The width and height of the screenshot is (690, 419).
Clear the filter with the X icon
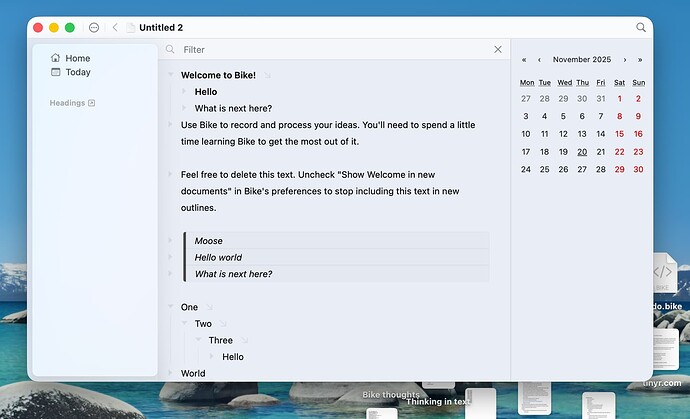coord(498,49)
